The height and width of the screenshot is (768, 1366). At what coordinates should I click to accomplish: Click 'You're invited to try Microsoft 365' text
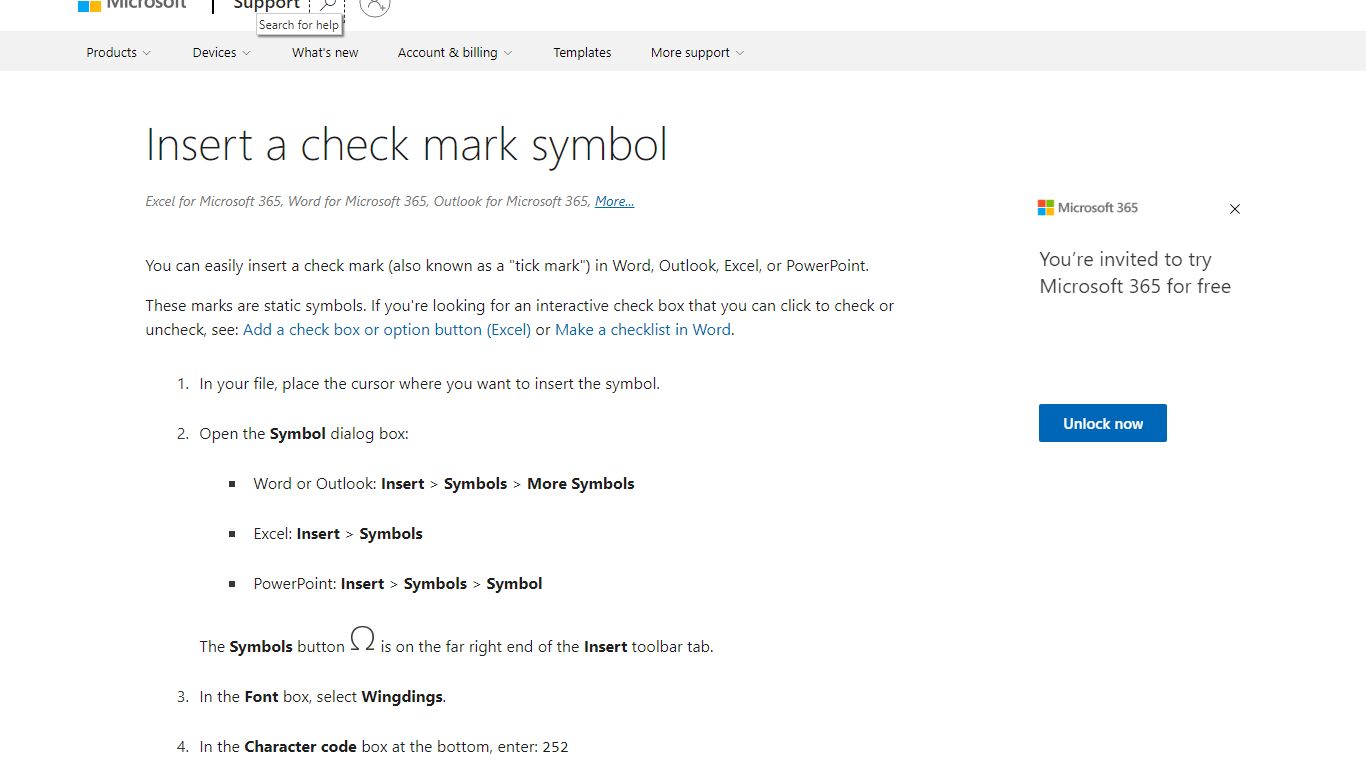tap(1135, 273)
